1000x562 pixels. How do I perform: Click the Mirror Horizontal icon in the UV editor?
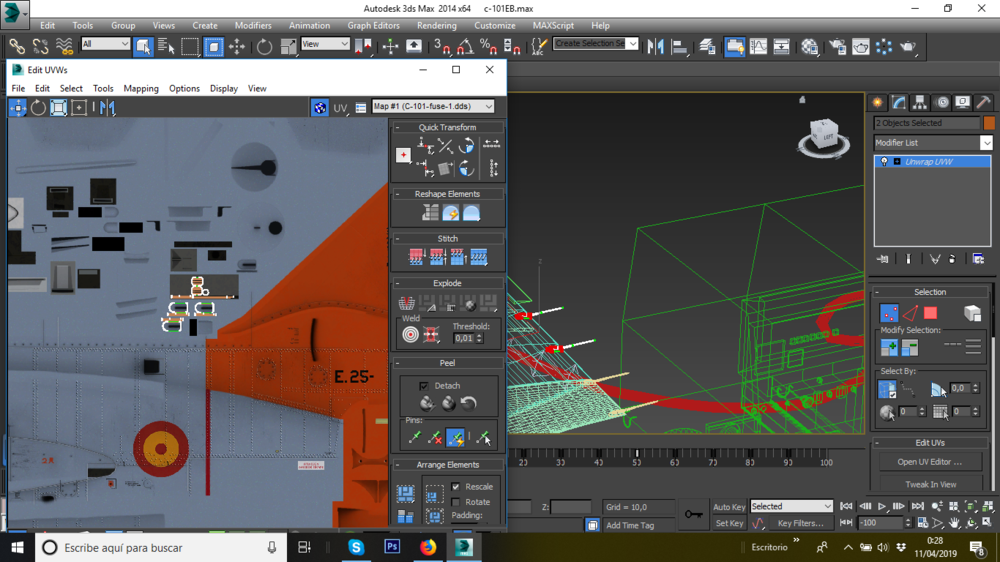coord(107,108)
